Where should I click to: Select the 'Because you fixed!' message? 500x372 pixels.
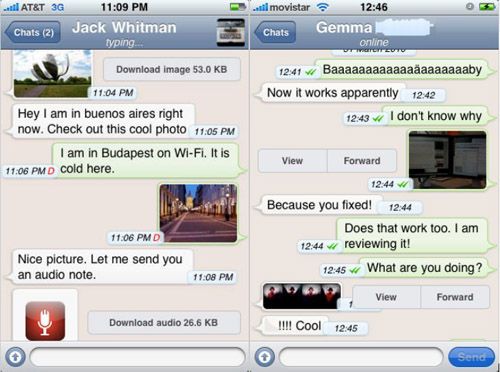coord(319,205)
